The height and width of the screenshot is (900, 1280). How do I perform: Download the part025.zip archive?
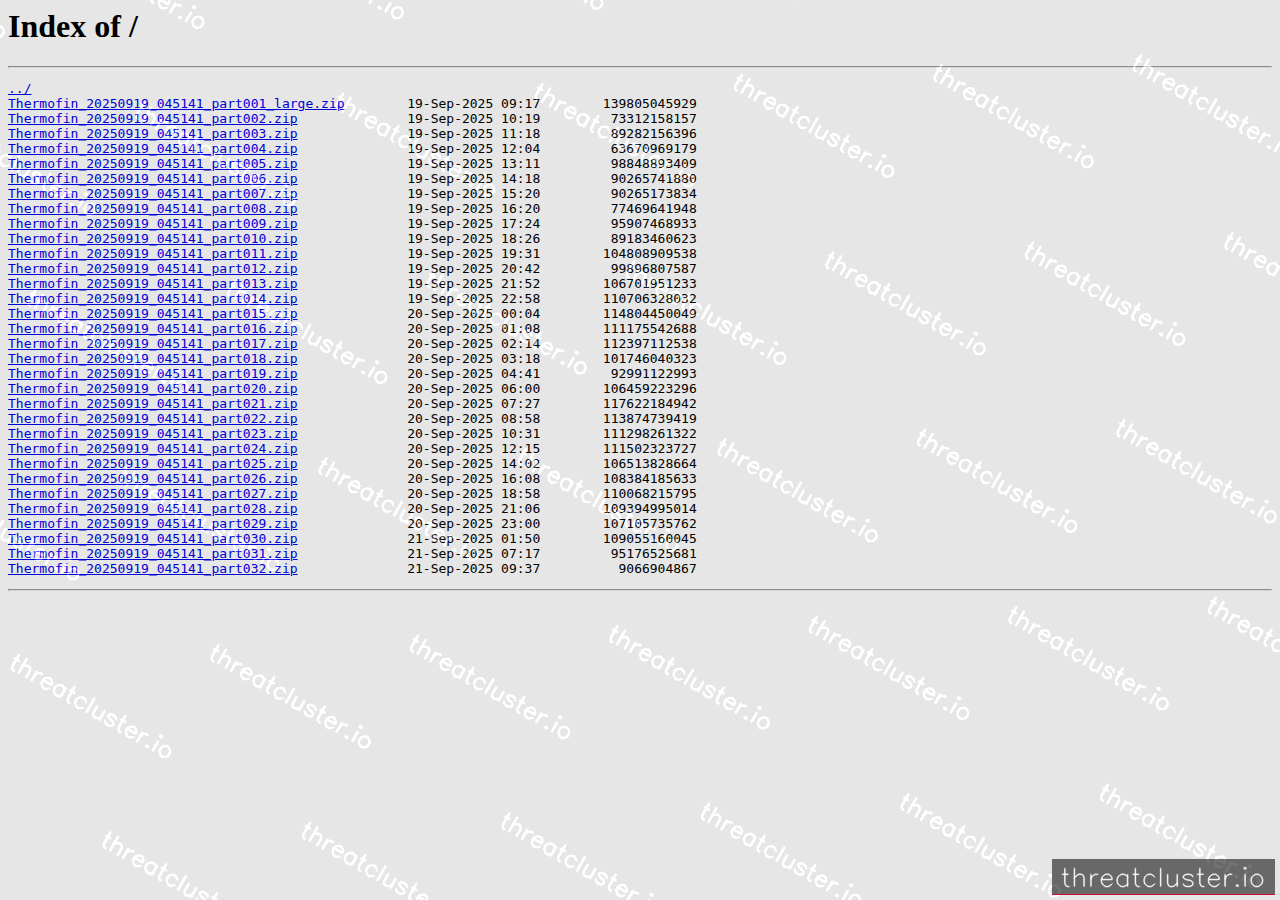pos(153,464)
